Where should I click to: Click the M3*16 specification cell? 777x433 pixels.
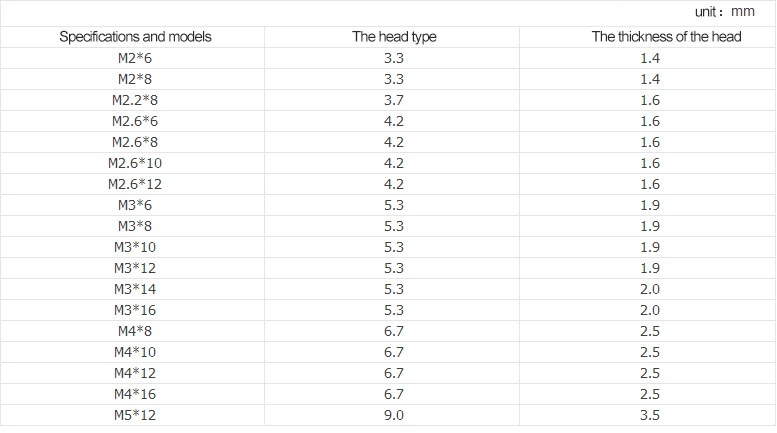135,310
